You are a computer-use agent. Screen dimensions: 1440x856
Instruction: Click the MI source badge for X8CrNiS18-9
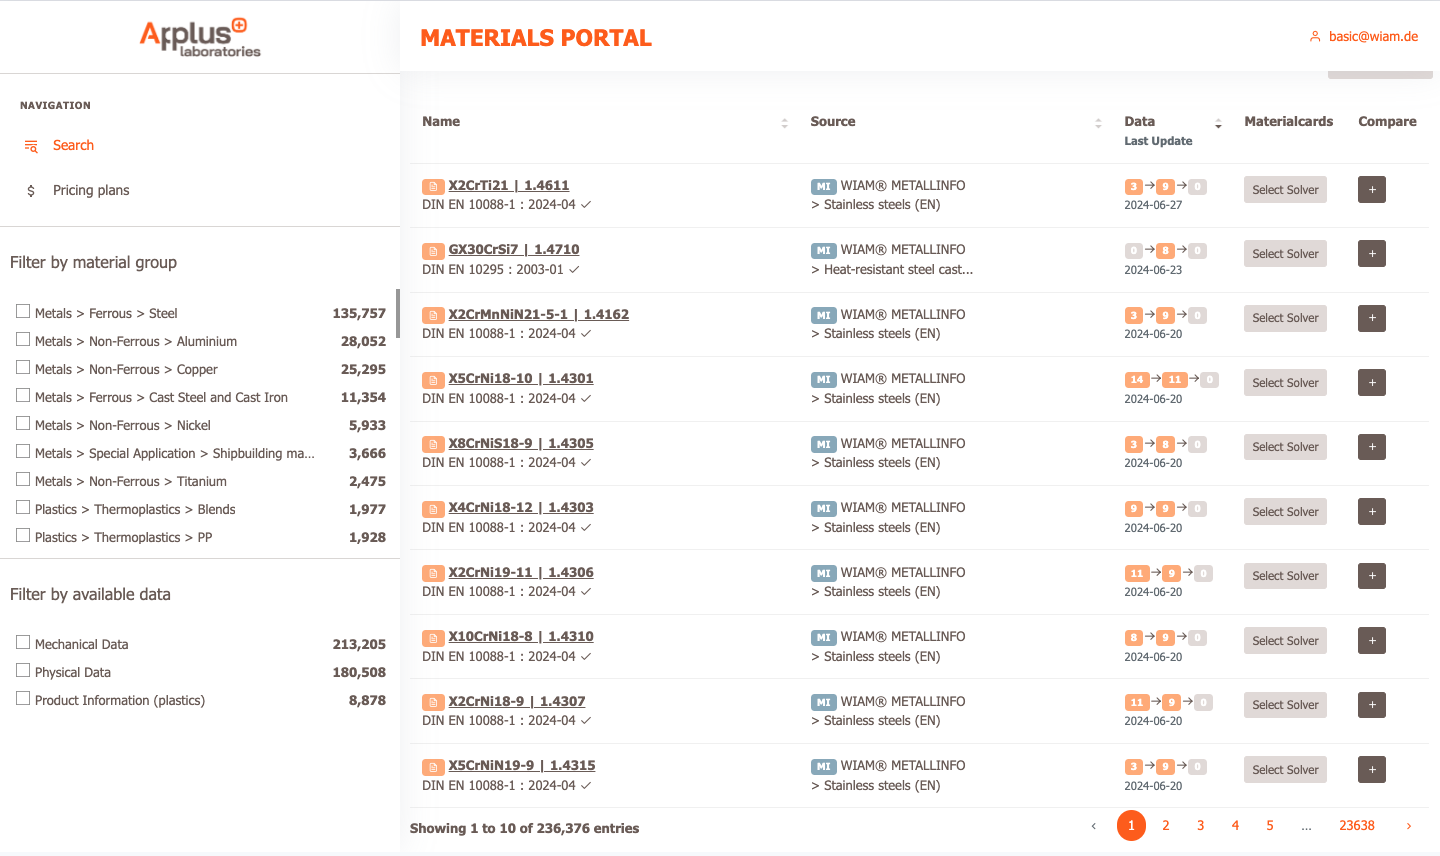[x=823, y=444]
